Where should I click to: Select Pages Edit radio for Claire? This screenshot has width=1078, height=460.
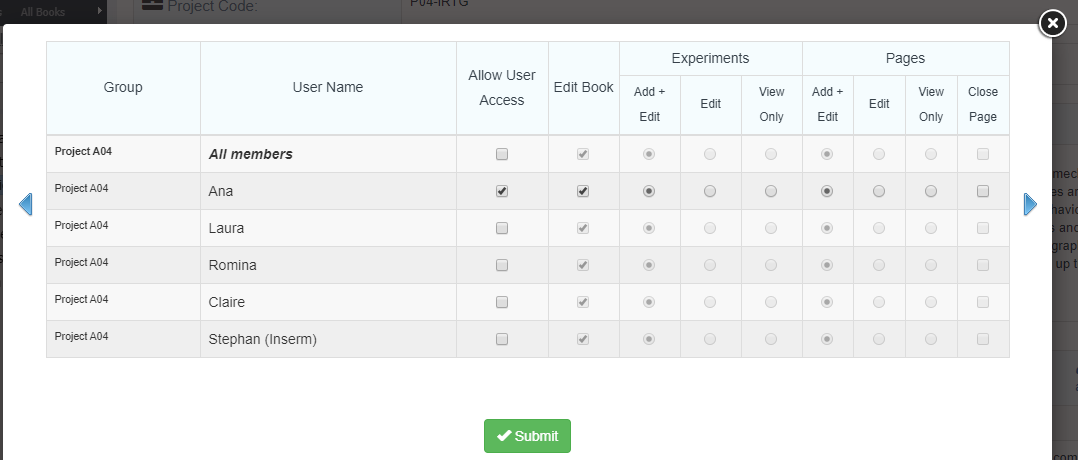[x=879, y=302]
